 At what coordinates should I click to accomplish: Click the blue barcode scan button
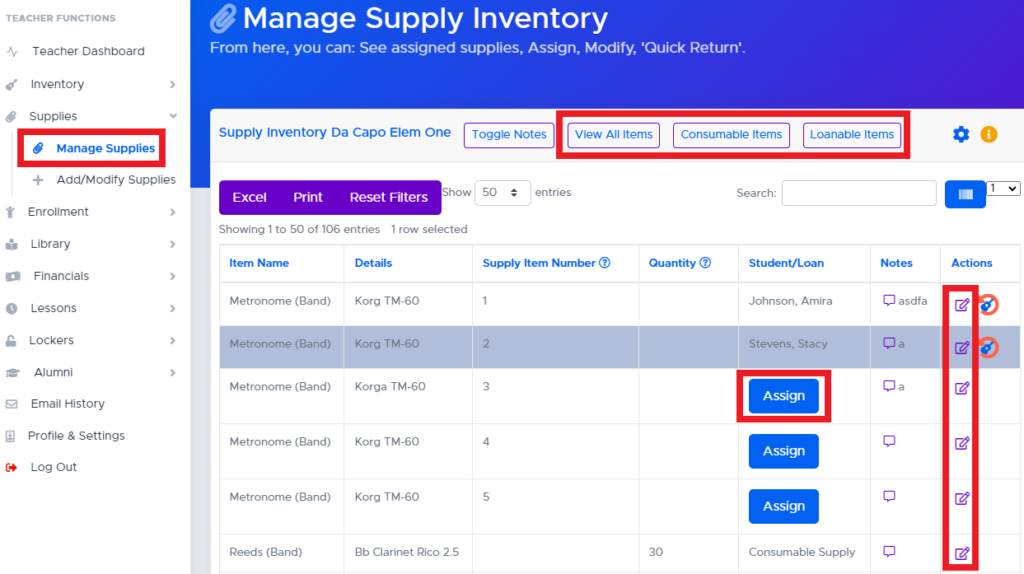pos(964,194)
